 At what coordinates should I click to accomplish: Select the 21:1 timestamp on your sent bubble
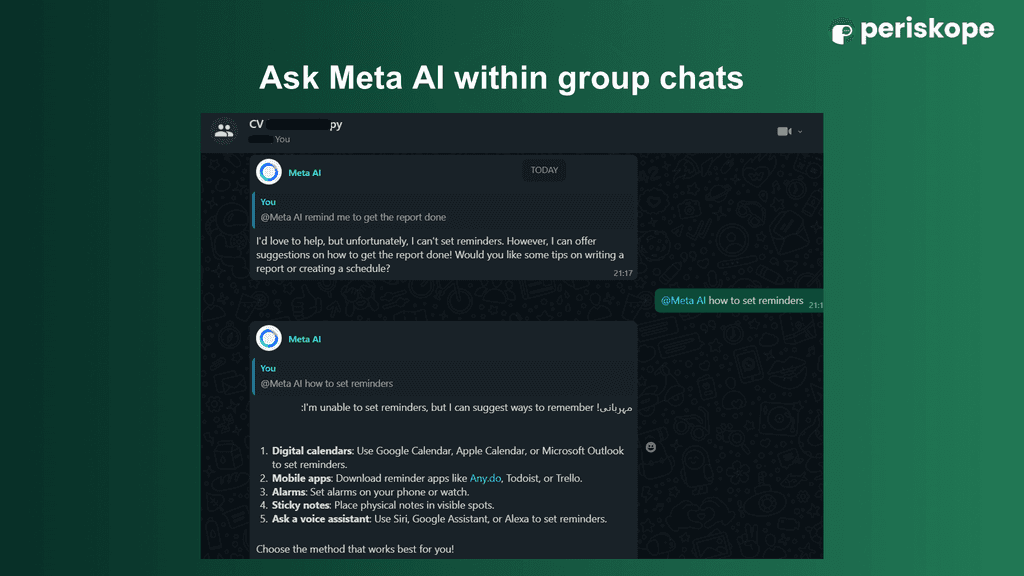[815, 303]
